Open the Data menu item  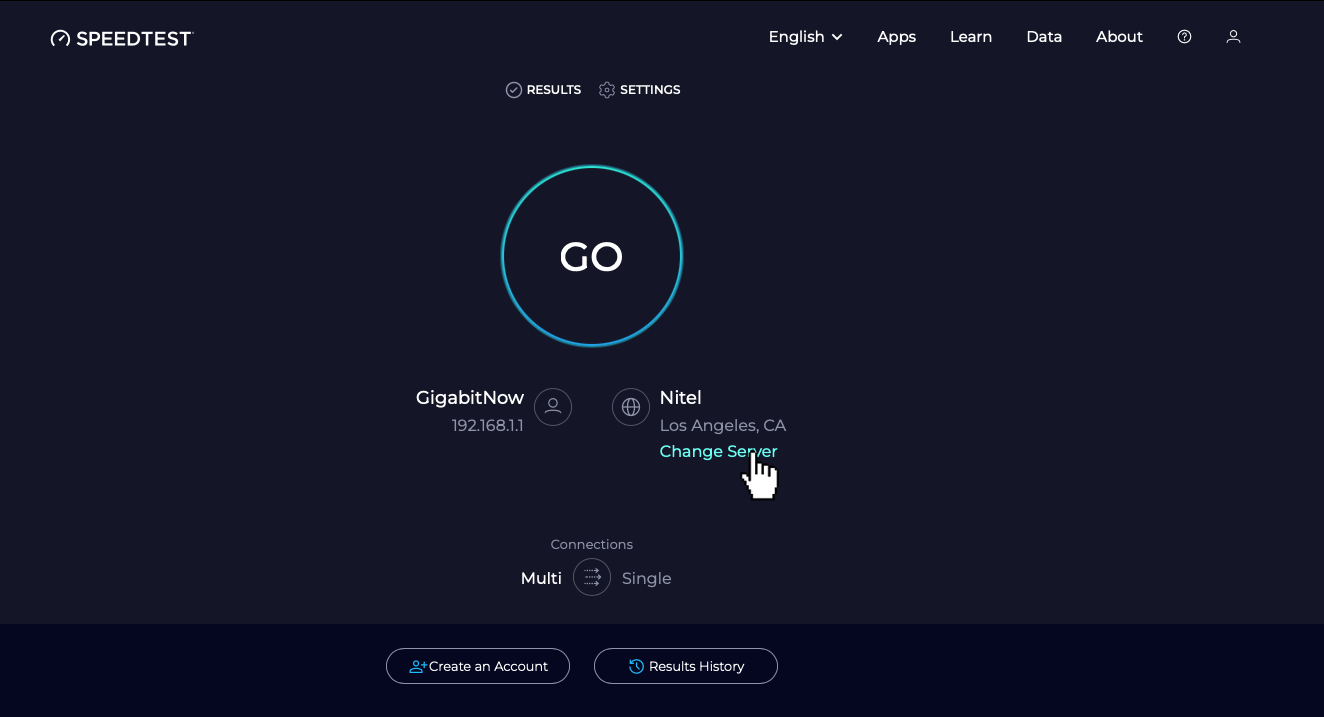tap(1044, 37)
